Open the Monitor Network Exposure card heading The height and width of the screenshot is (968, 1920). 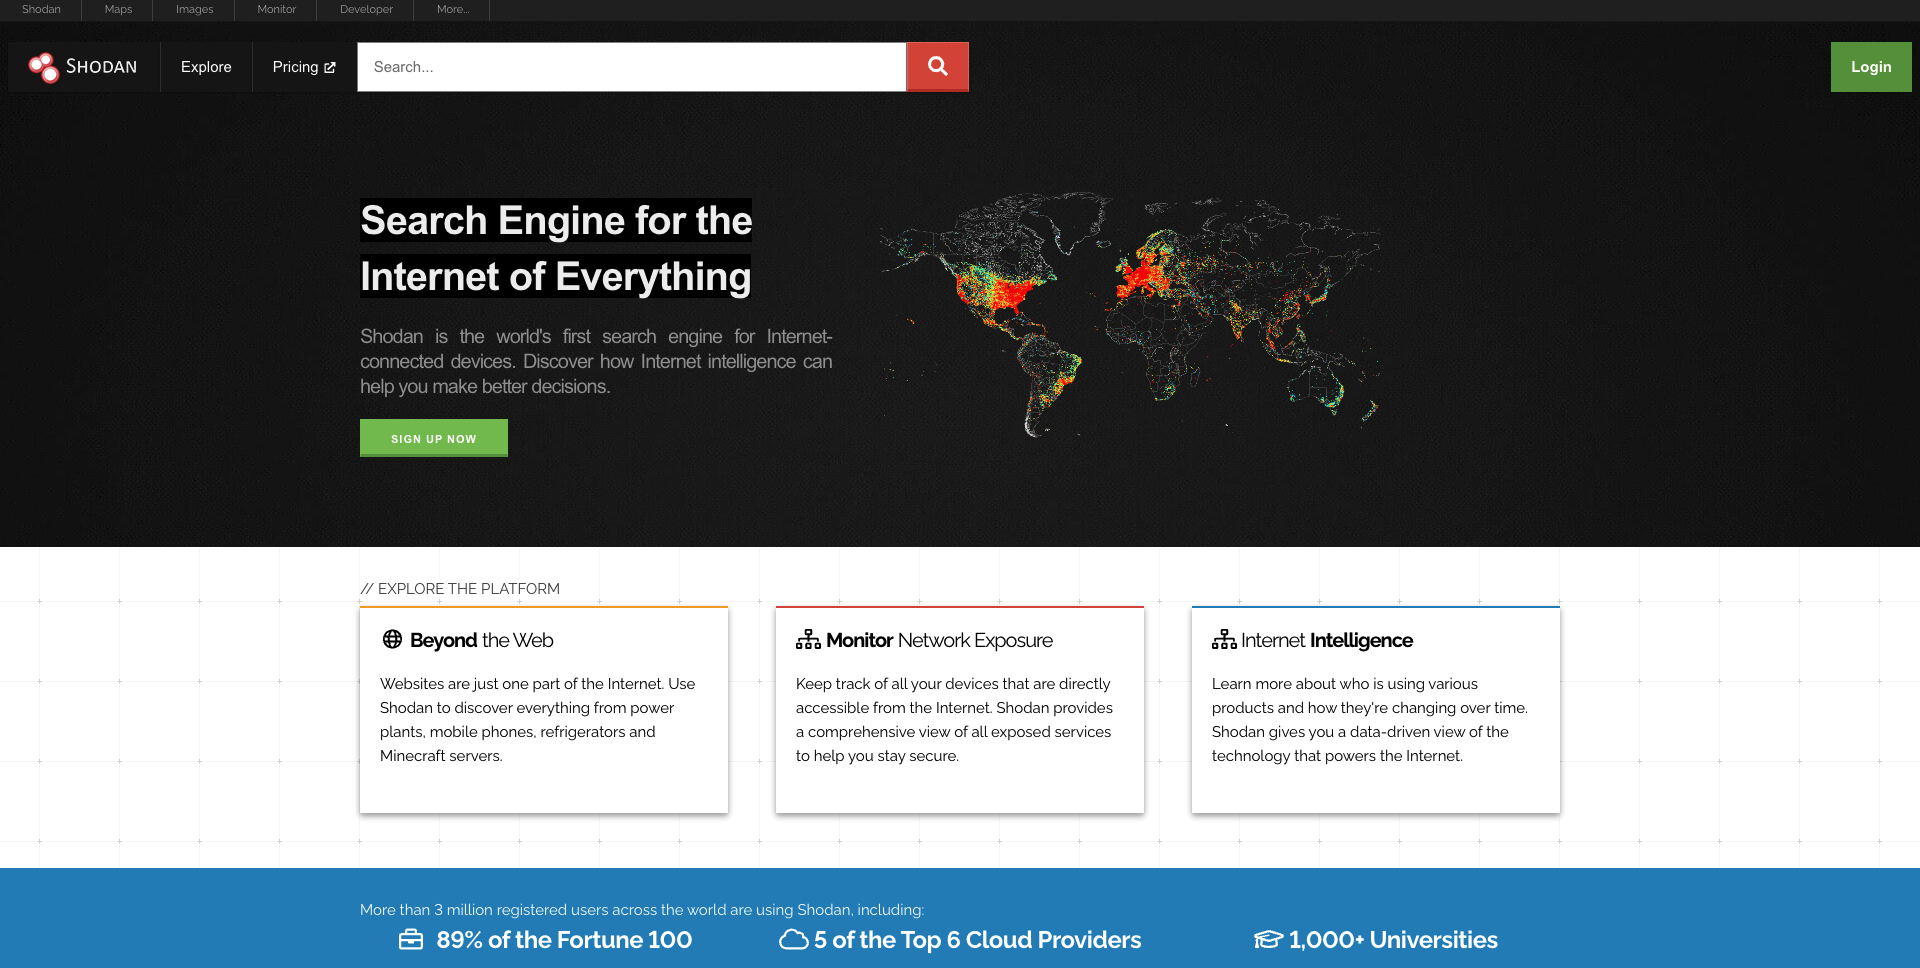coord(939,640)
